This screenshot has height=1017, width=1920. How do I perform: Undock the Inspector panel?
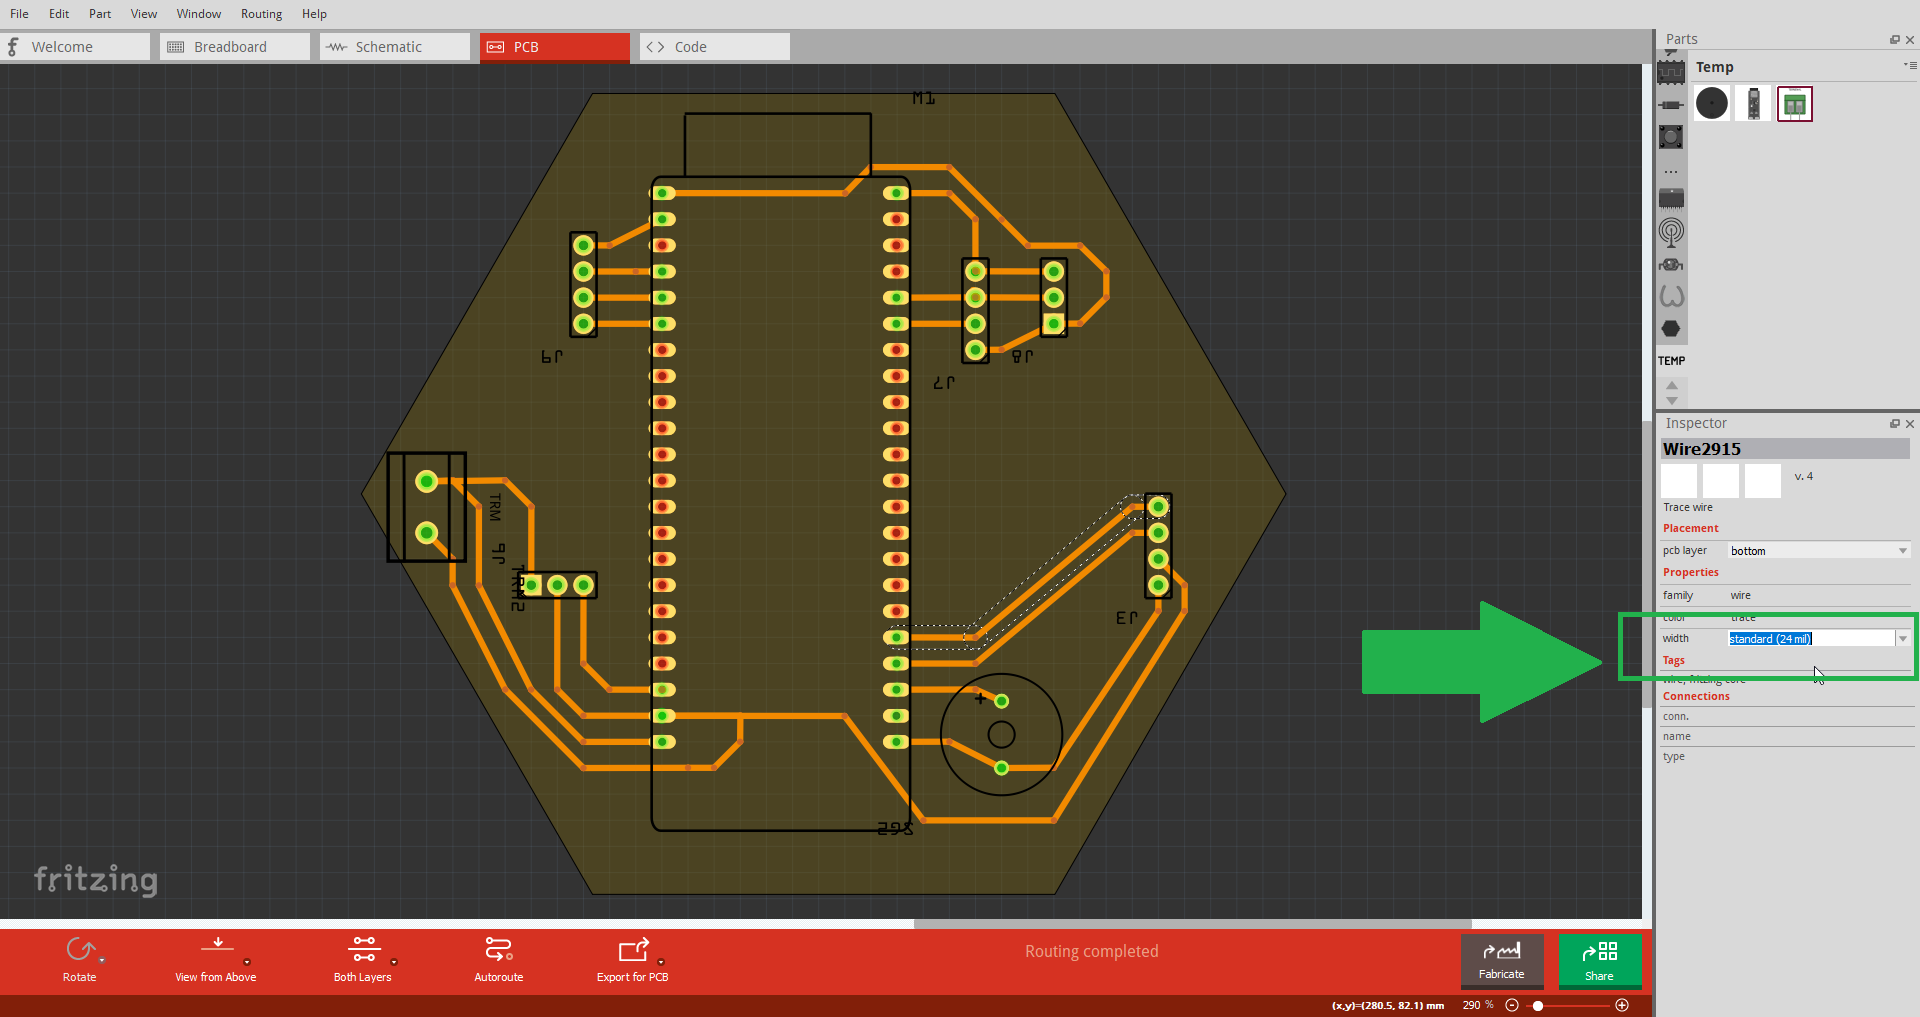tap(1894, 424)
